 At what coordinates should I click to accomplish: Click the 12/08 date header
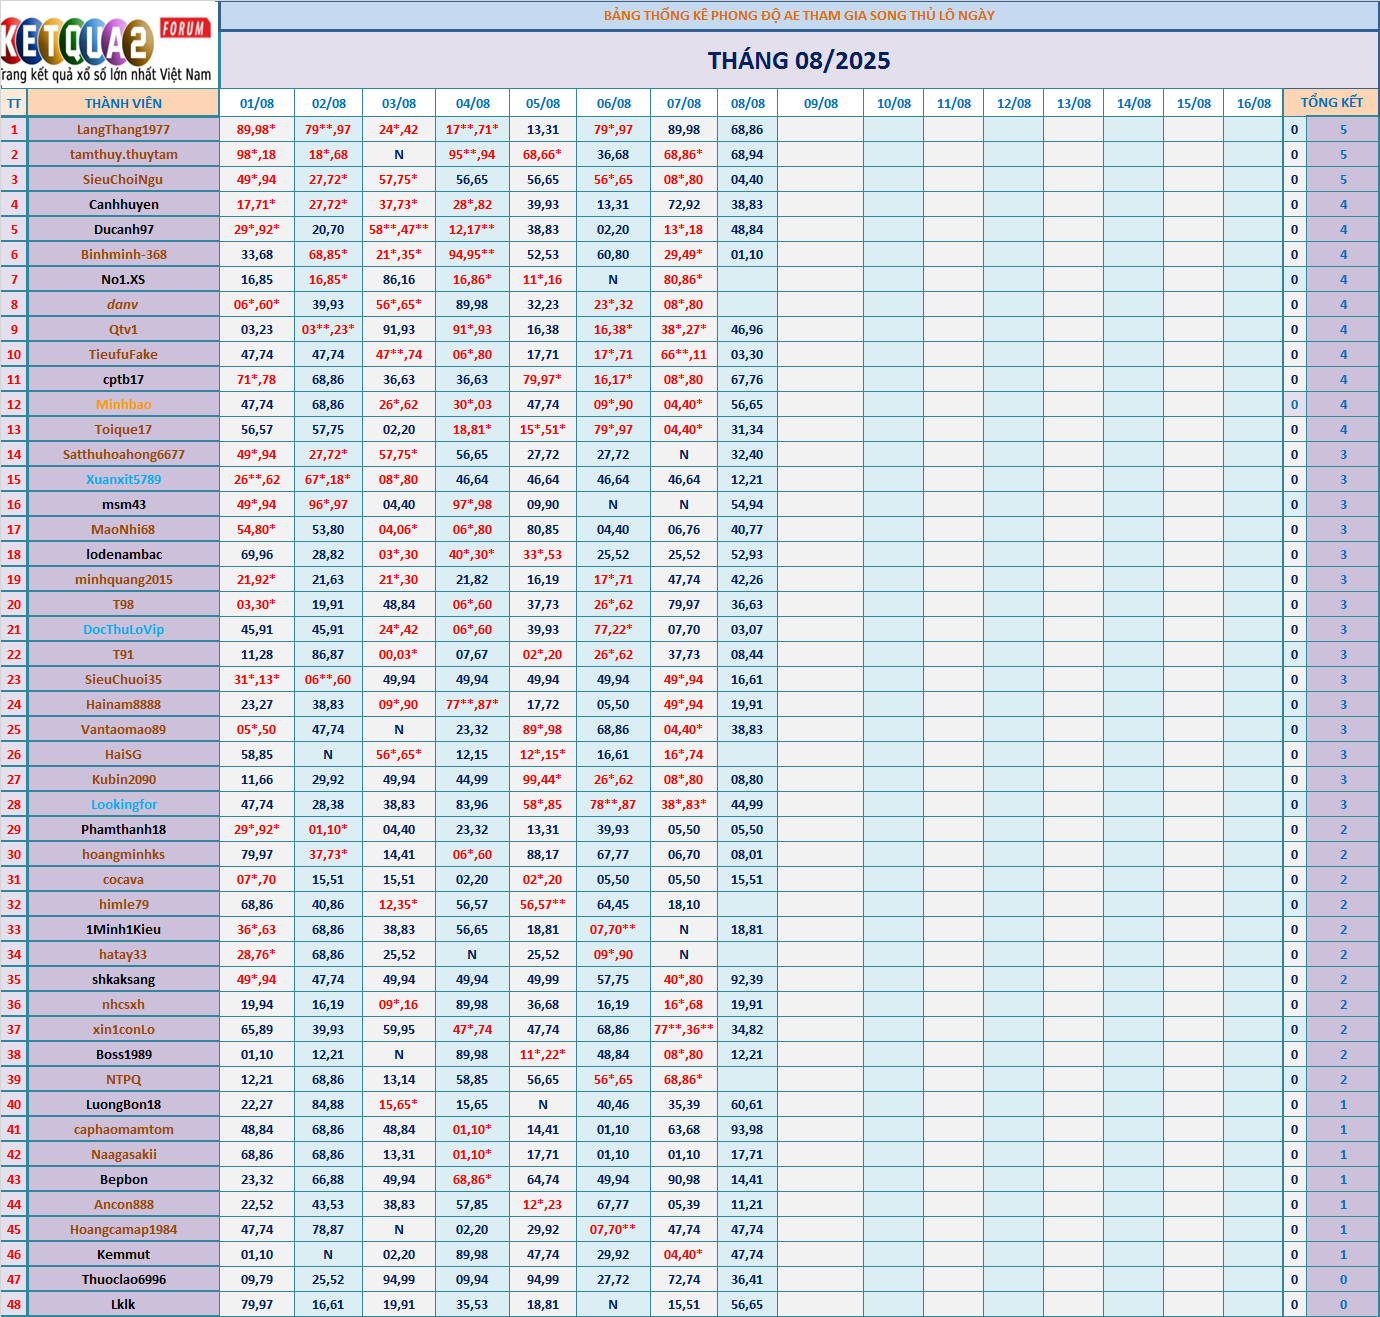1014,103
